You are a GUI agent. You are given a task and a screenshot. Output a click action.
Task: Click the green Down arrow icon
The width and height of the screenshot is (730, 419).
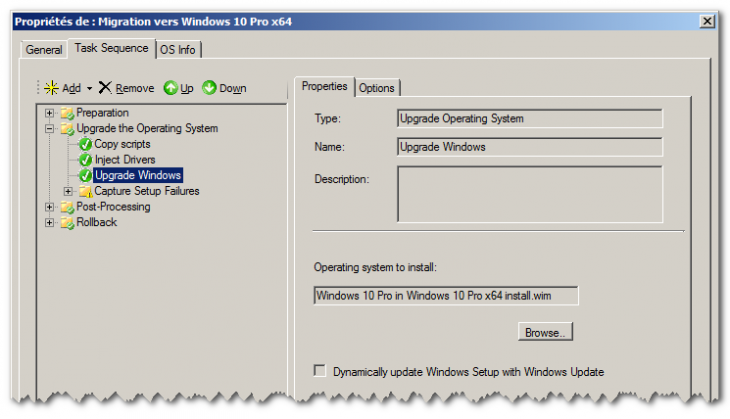[x=209, y=88]
